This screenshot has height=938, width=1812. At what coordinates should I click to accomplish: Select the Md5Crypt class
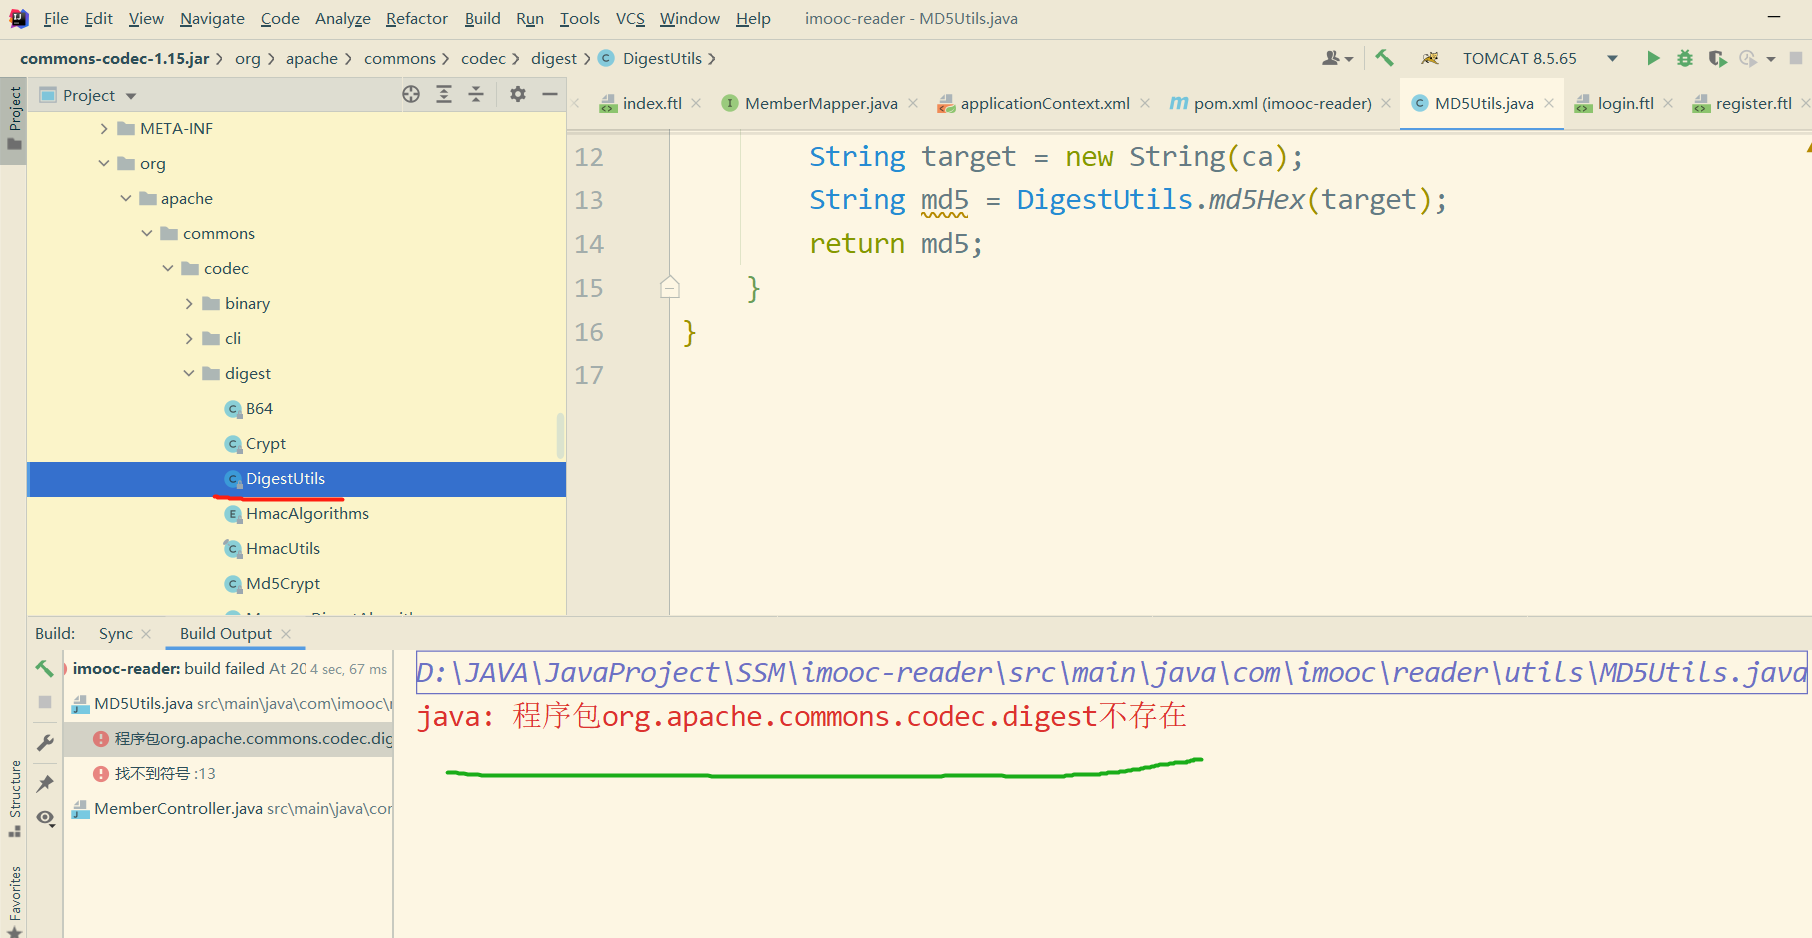point(283,583)
